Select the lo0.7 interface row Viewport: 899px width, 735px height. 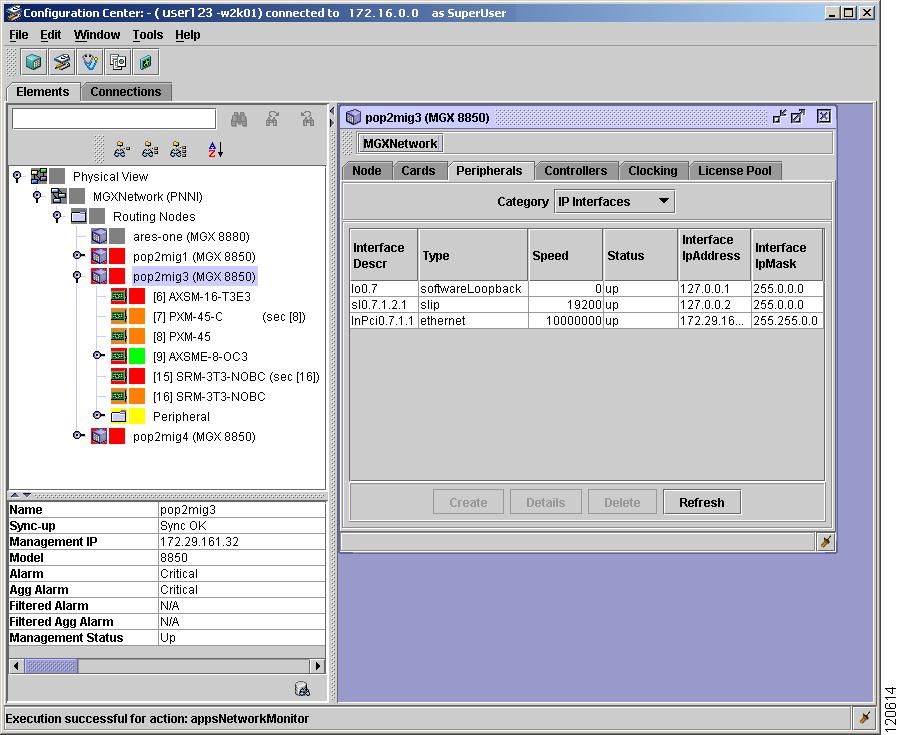pos(587,288)
